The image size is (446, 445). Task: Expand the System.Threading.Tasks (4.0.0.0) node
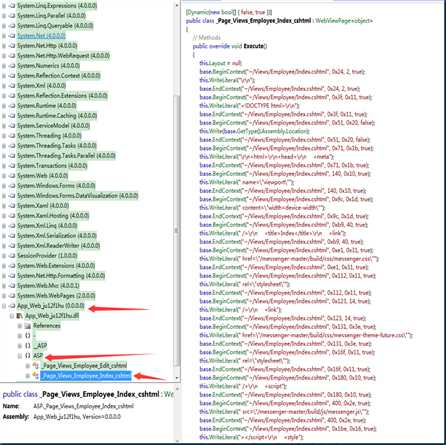pyautogui.click(x=4, y=146)
